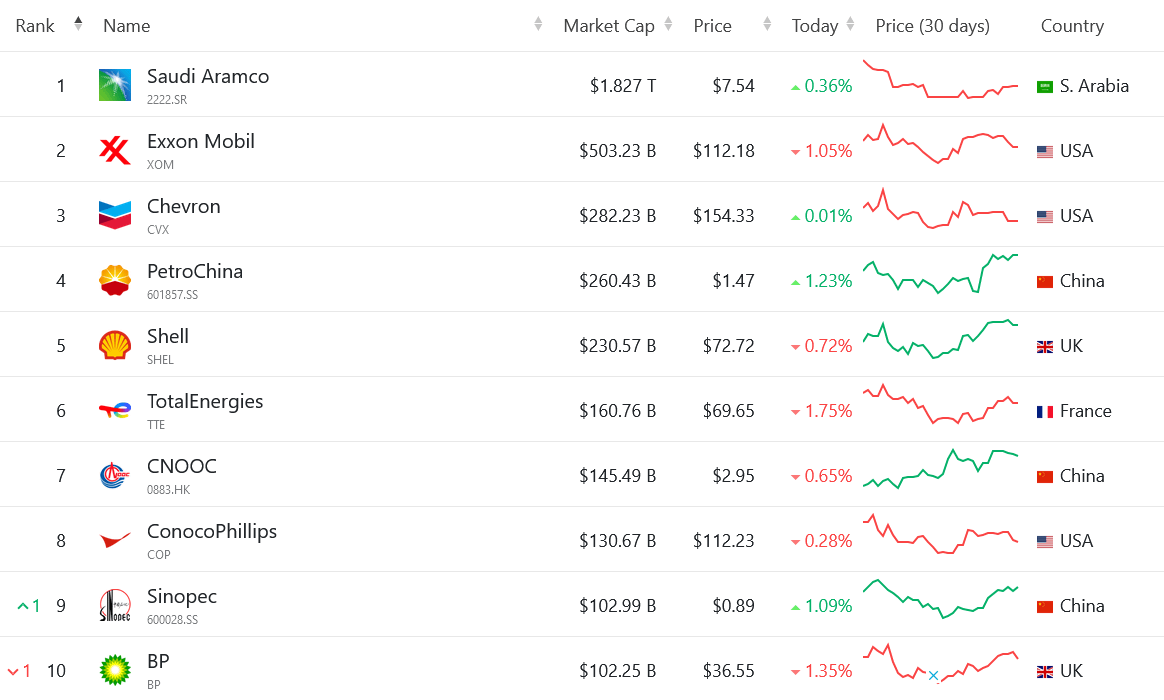Image resolution: width=1164 pixels, height=700 pixels.
Task: Click the Saudi Aramco logo icon
Action: click(x=115, y=85)
